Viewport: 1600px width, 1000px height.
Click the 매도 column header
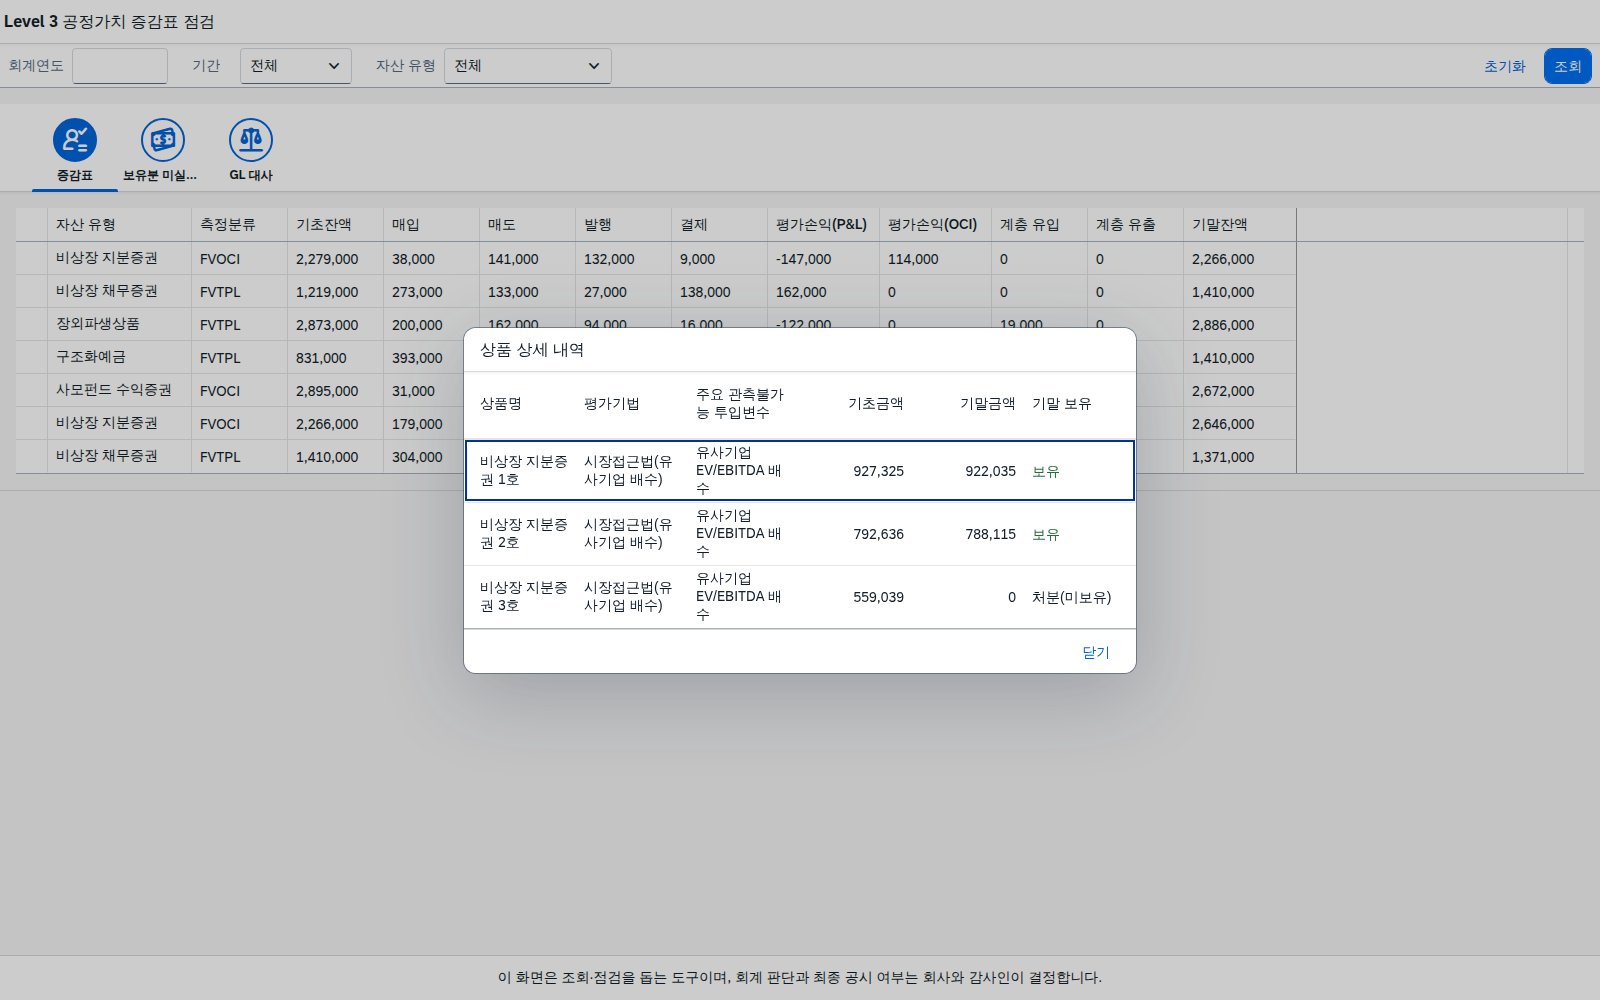click(x=527, y=225)
